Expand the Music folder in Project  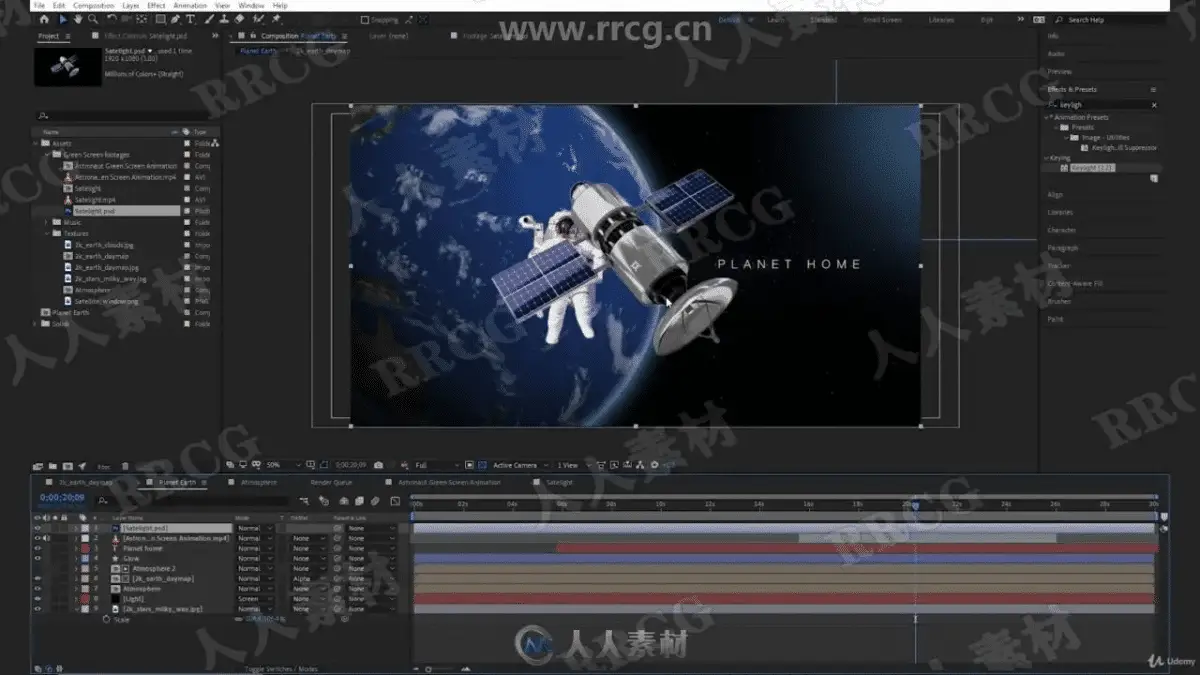click(47, 222)
